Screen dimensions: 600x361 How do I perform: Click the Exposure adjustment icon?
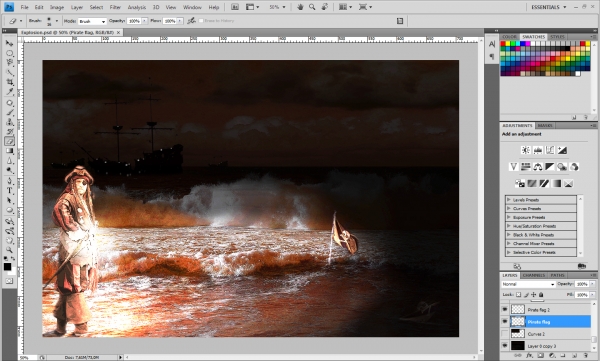[562, 150]
